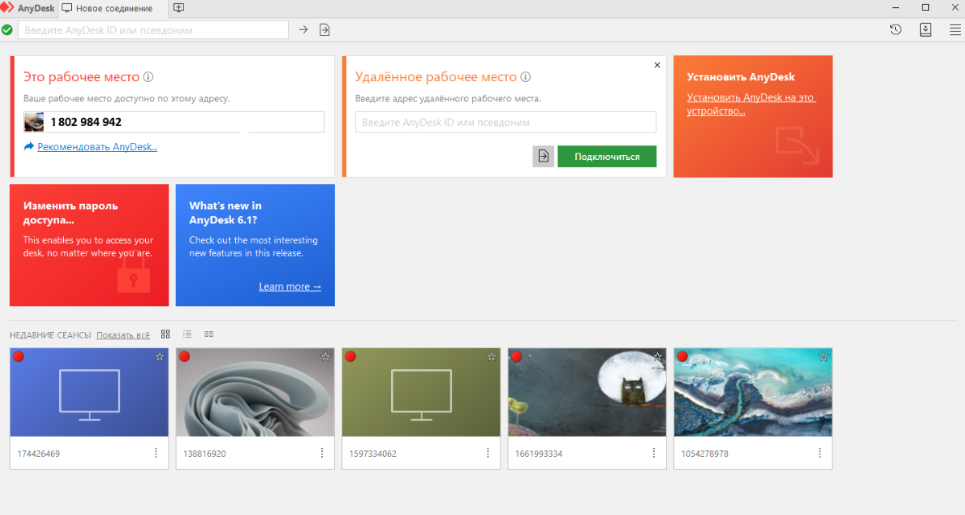This screenshot has height=515, width=965.
Task: Open options menu for session 1054278978
Action: [820, 453]
